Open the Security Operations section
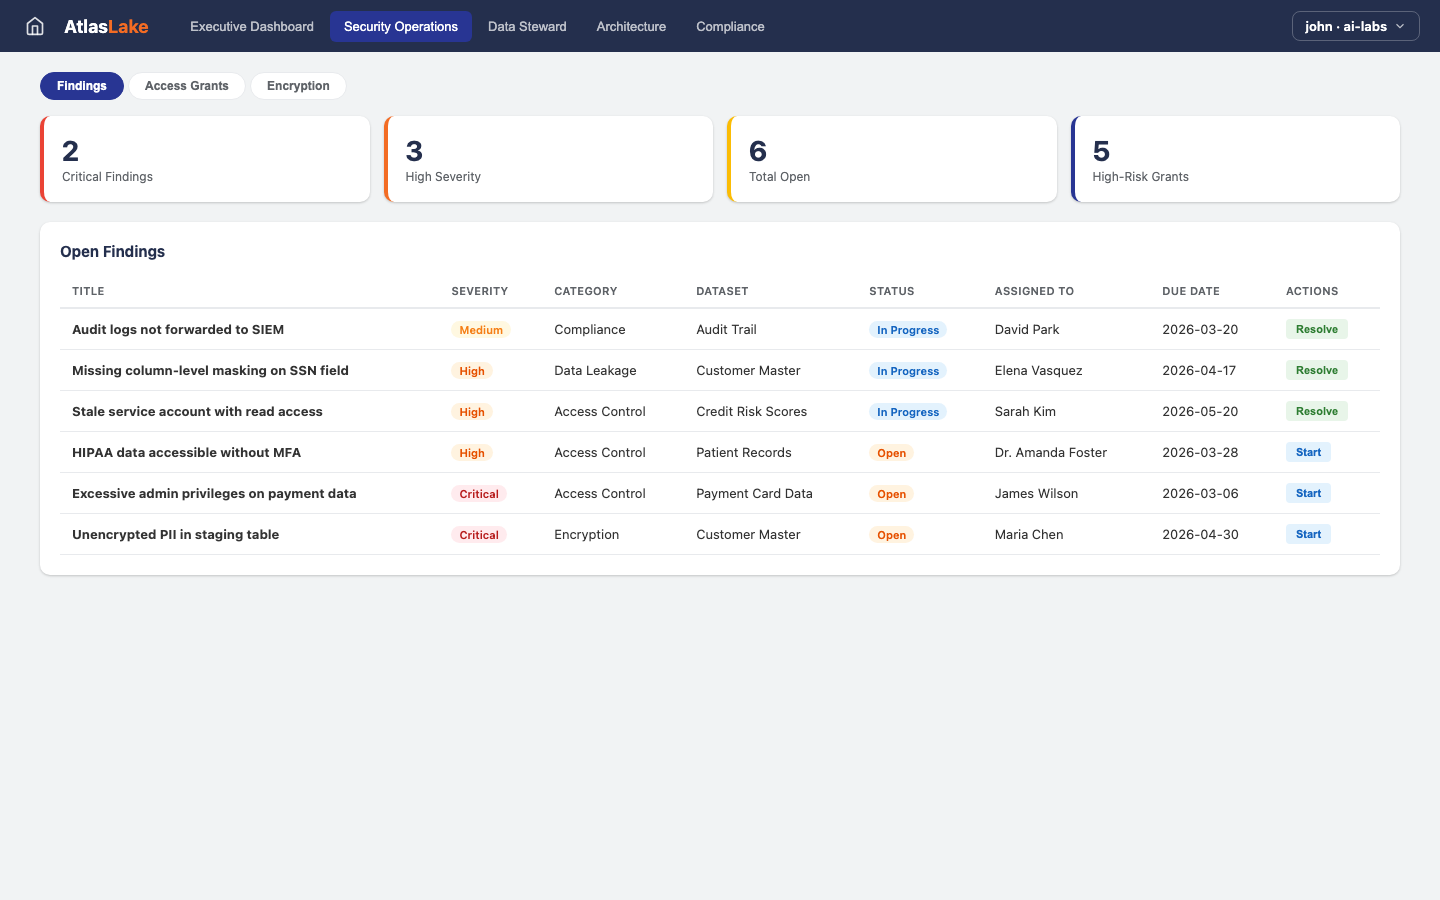The image size is (1440, 900). 400,27
